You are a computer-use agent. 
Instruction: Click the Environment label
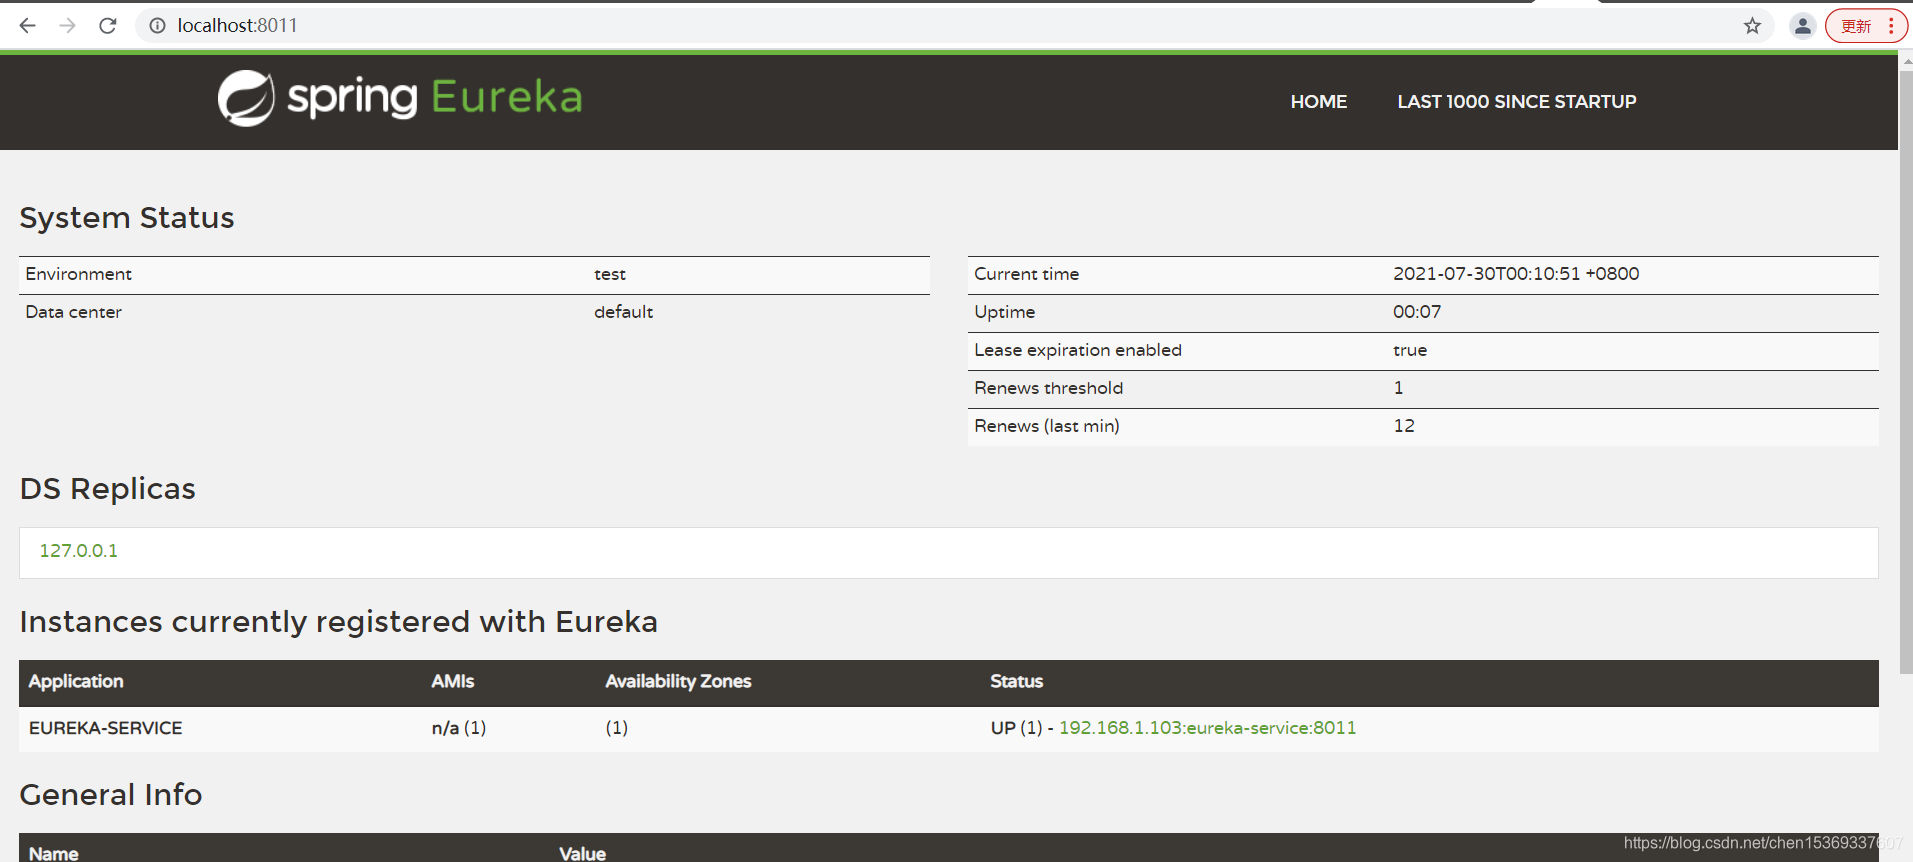pyautogui.click(x=78, y=274)
